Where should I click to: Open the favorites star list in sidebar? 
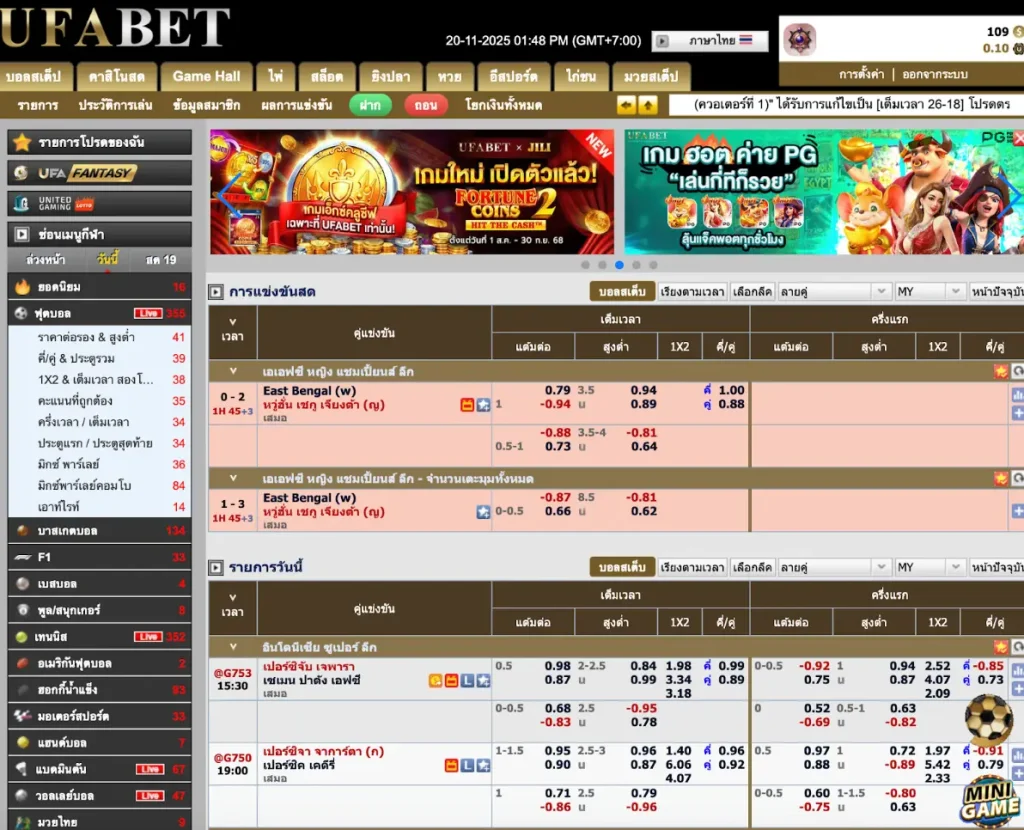(23, 143)
